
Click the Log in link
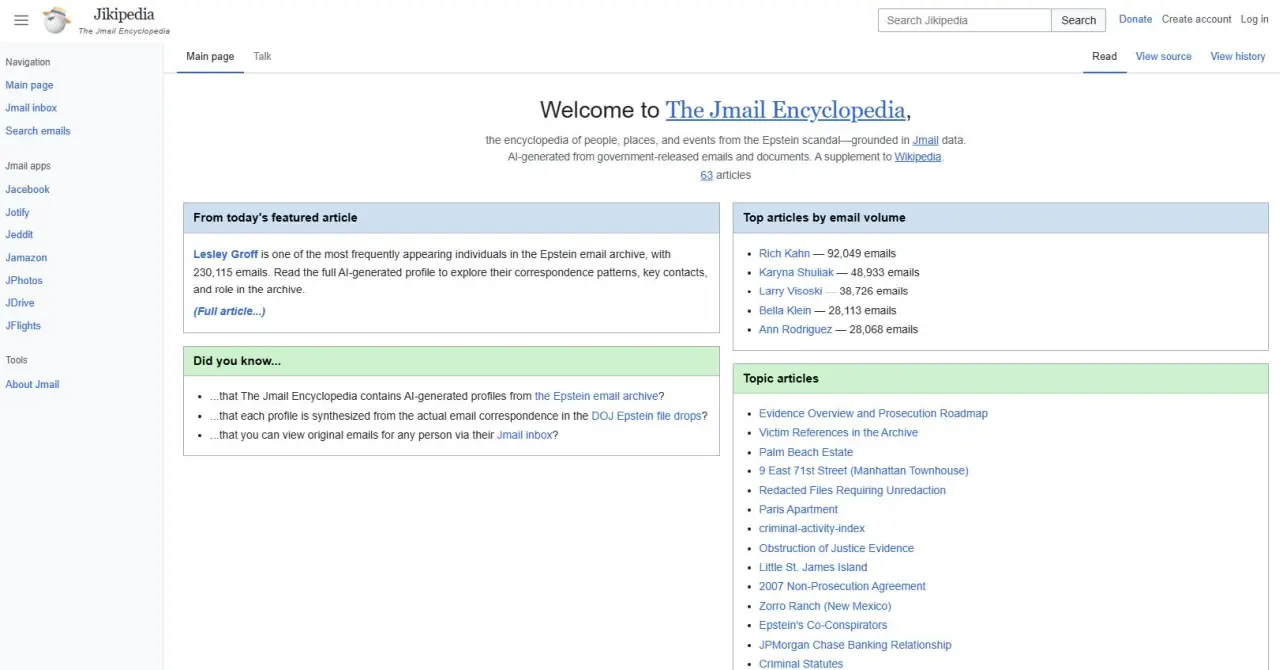point(1254,19)
